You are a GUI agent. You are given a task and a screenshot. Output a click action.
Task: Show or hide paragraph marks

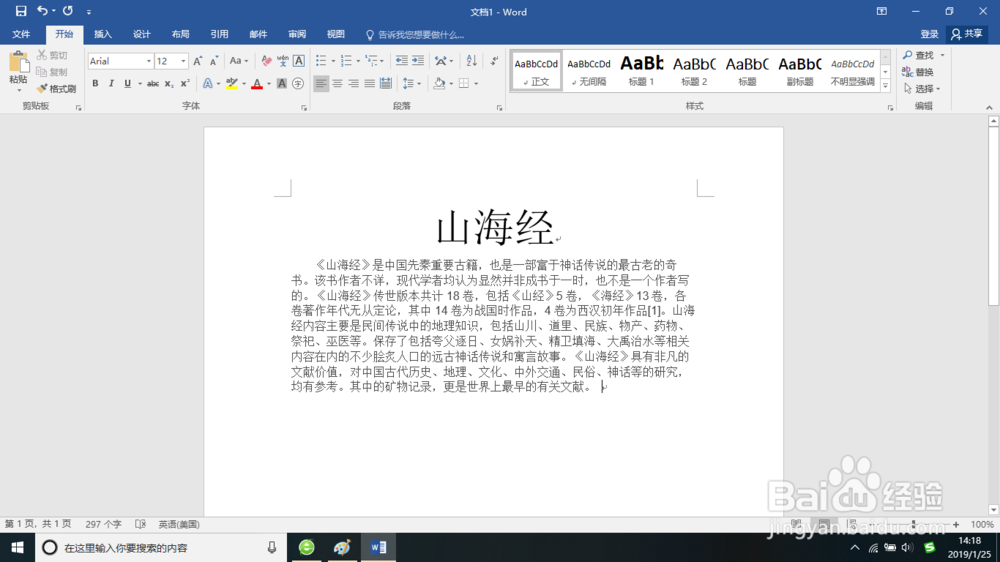(494, 61)
